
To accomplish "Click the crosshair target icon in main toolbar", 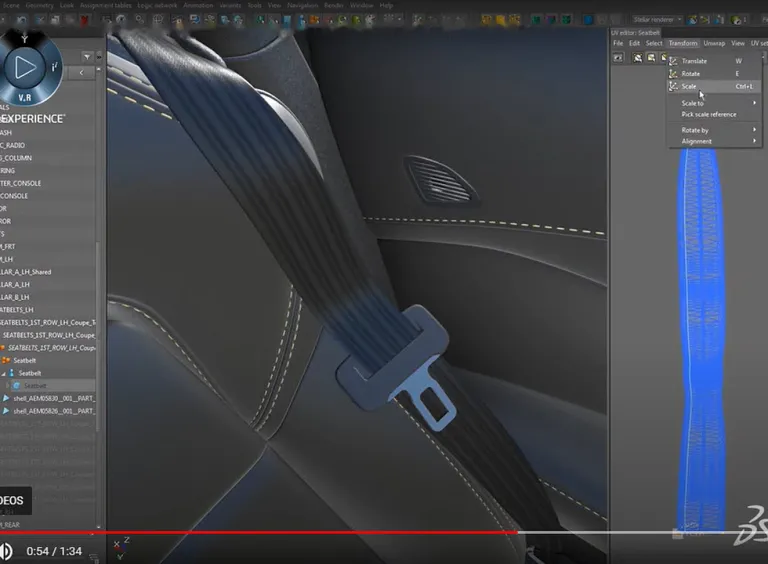I will pyautogui.click(x=158, y=20).
